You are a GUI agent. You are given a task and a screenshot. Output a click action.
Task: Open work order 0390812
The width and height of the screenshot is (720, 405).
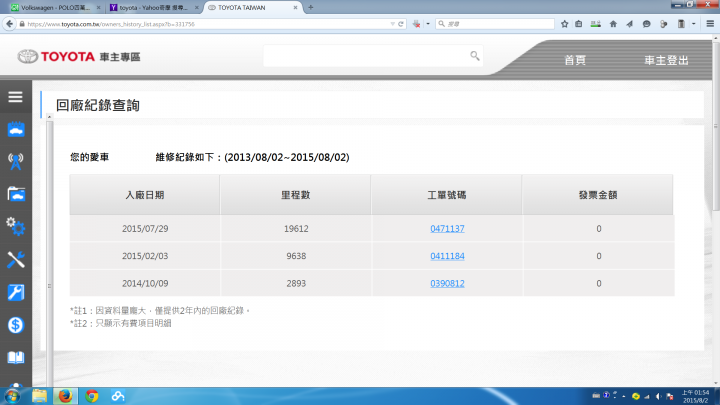pos(447,284)
